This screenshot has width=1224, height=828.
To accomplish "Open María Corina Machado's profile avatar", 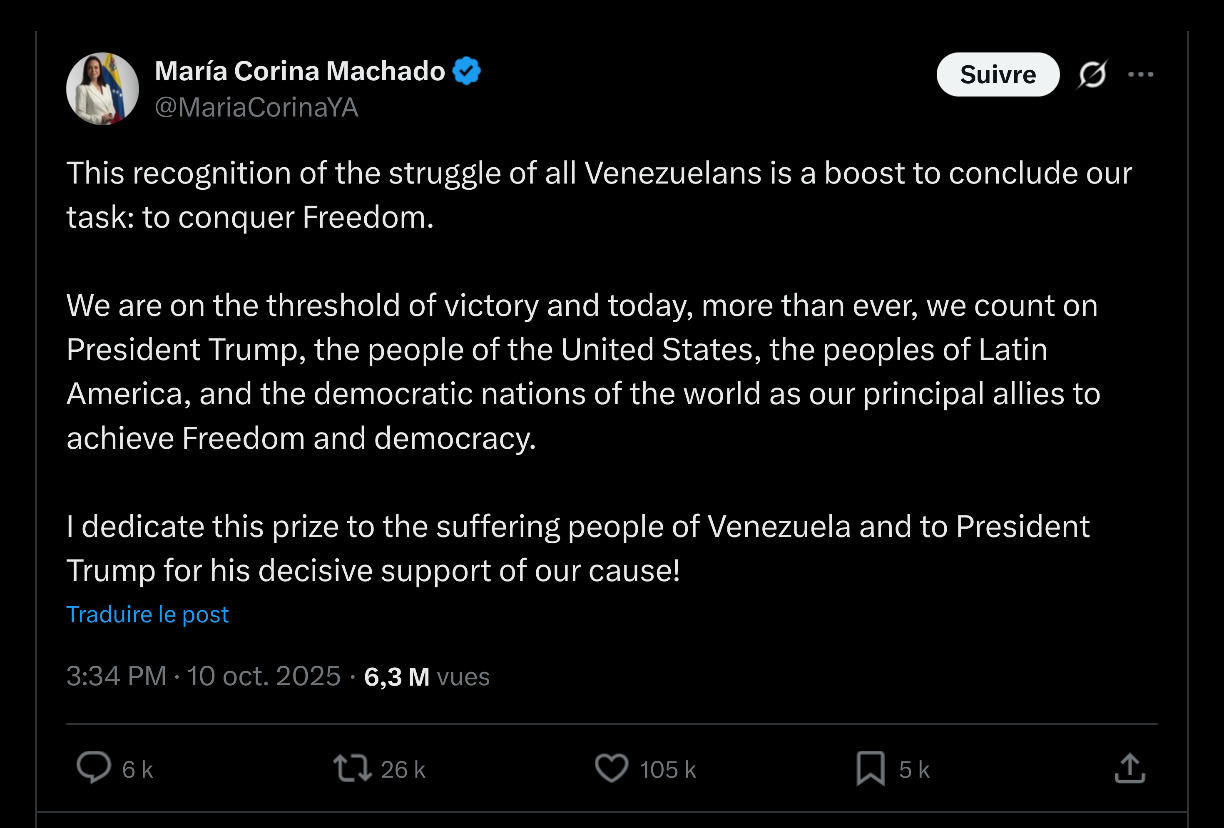I will [x=102, y=89].
